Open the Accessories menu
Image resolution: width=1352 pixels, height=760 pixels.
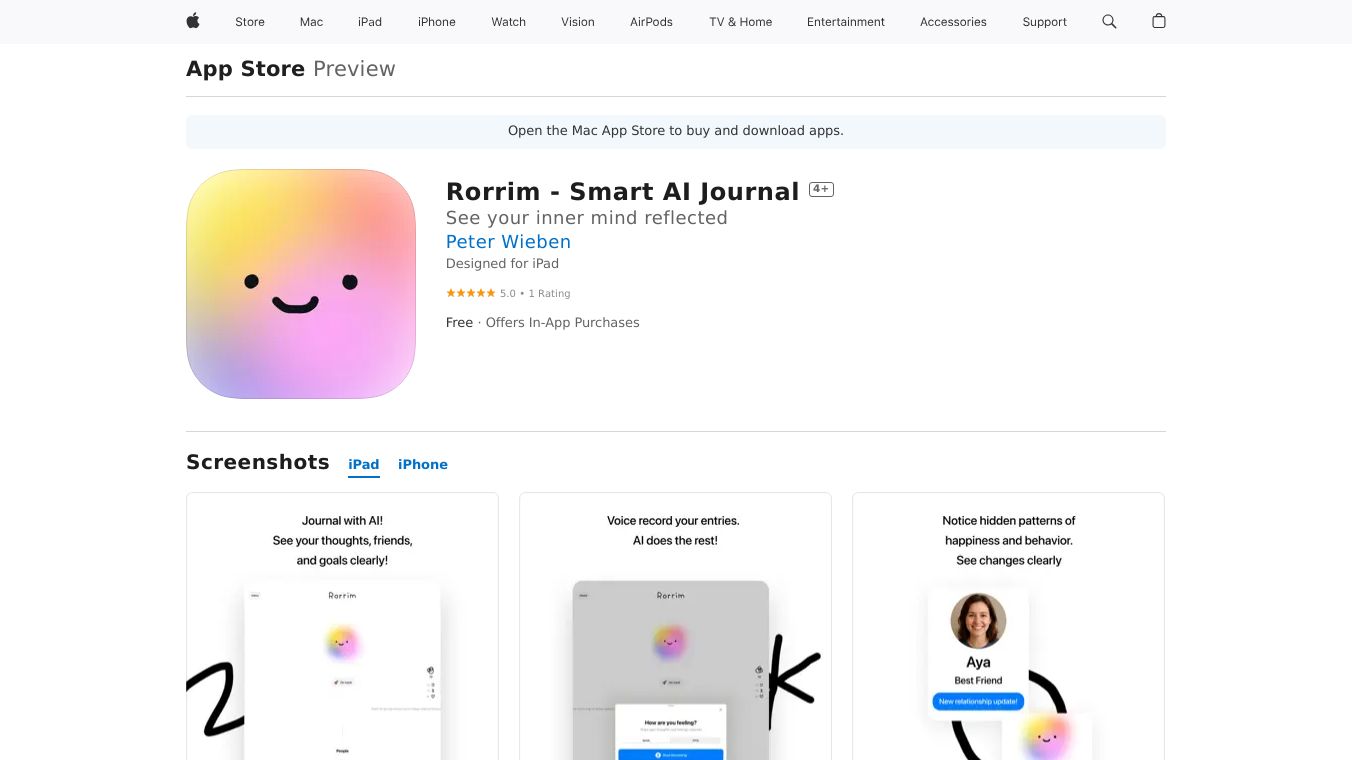(x=953, y=22)
